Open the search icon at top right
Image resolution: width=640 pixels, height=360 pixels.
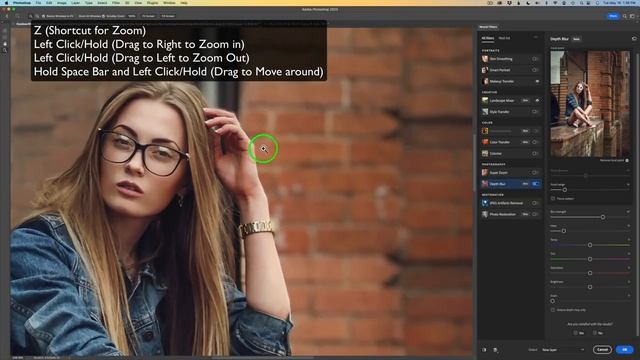pyautogui.click(x=624, y=16)
